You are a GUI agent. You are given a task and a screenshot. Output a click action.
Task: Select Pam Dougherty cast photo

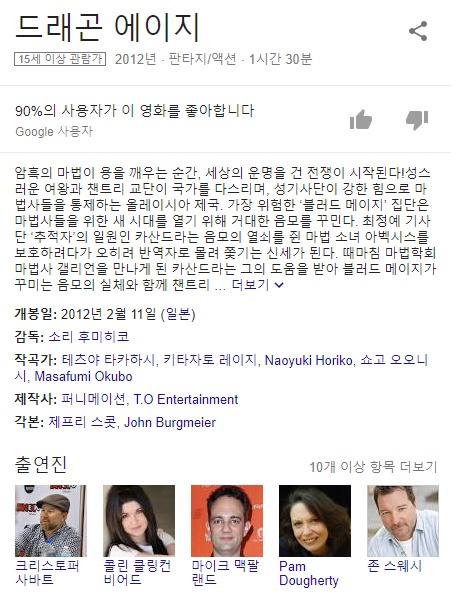pyautogui.click(x=315, y=521)
